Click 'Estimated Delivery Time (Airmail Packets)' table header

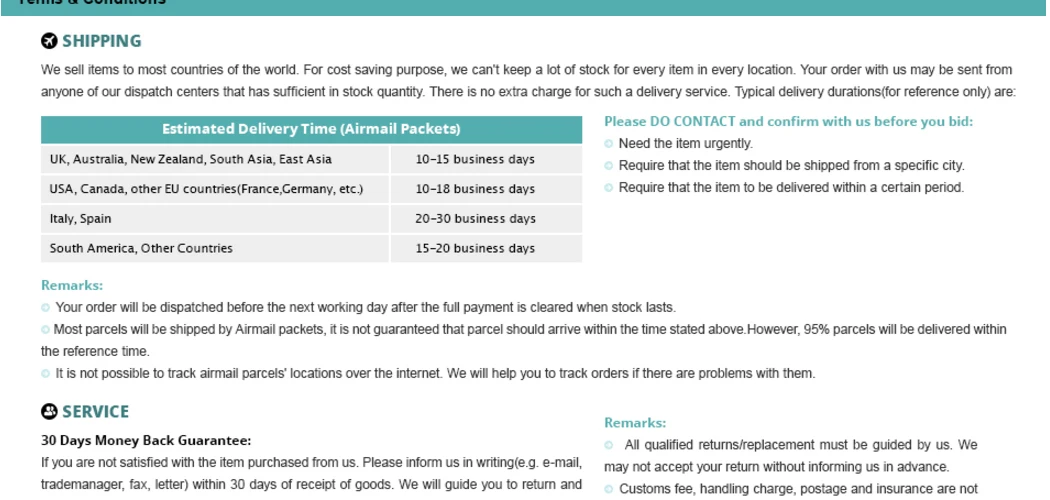(311, 129)
